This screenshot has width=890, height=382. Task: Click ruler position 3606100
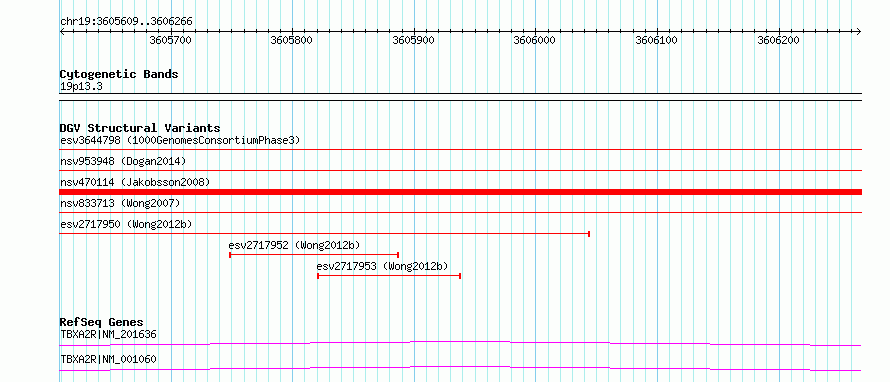657,40
